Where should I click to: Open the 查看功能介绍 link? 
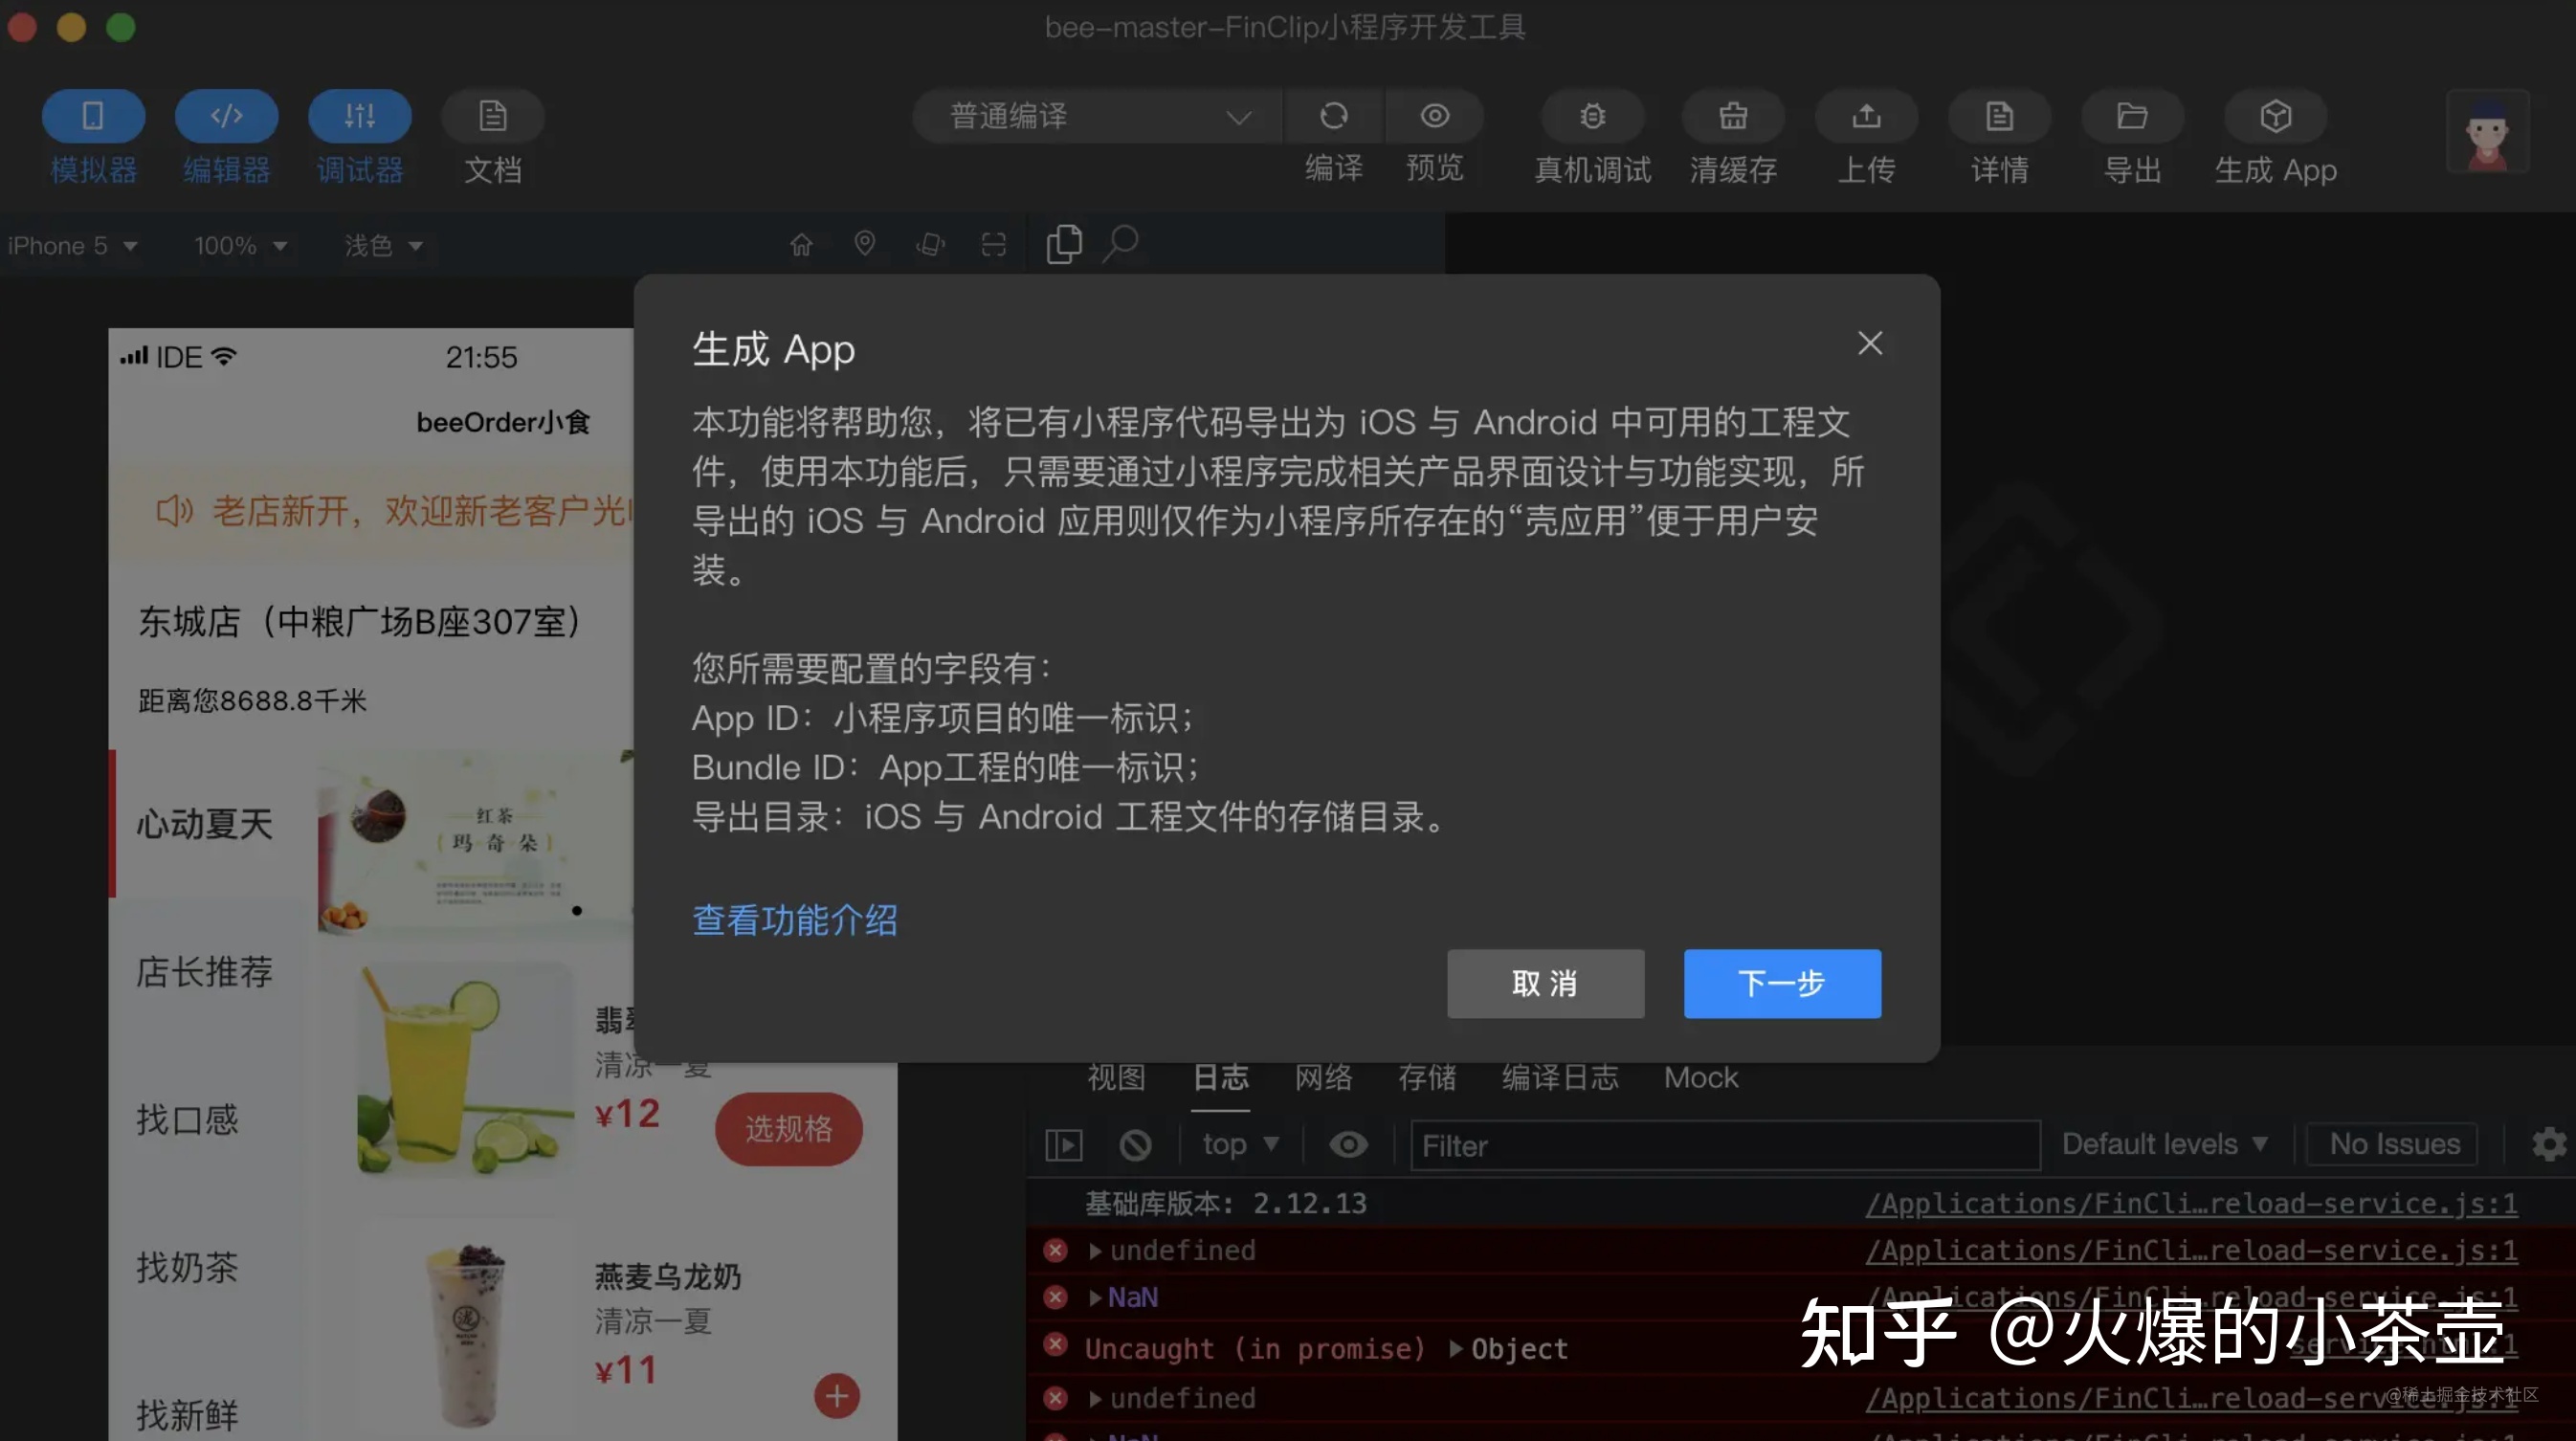tap(795, 920)
